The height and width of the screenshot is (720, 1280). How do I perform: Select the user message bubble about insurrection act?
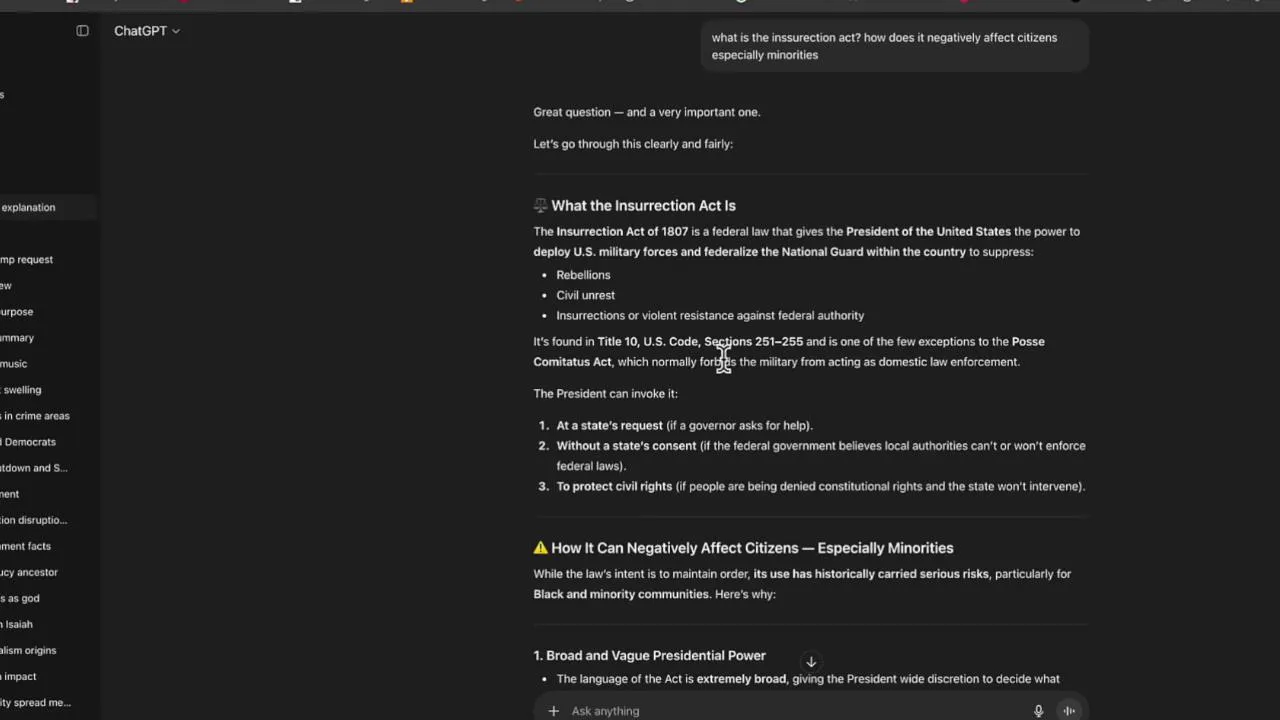click(x=894, y=46)
